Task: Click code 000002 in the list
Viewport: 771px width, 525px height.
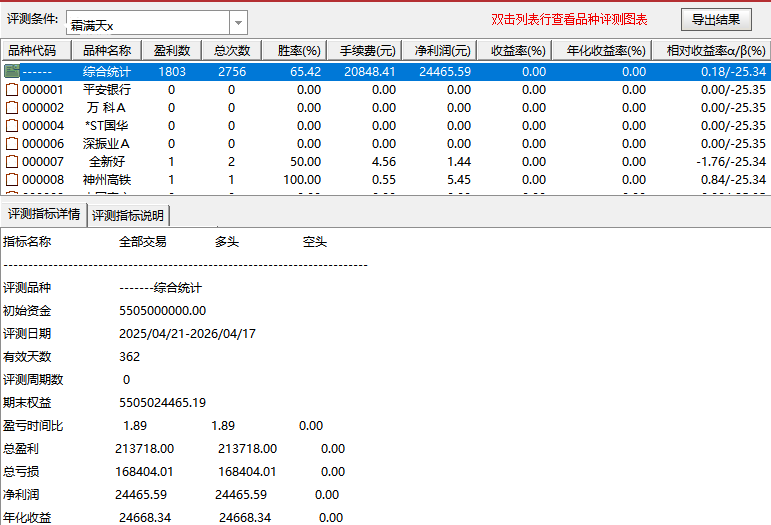Action: click(x=43, y=108)
